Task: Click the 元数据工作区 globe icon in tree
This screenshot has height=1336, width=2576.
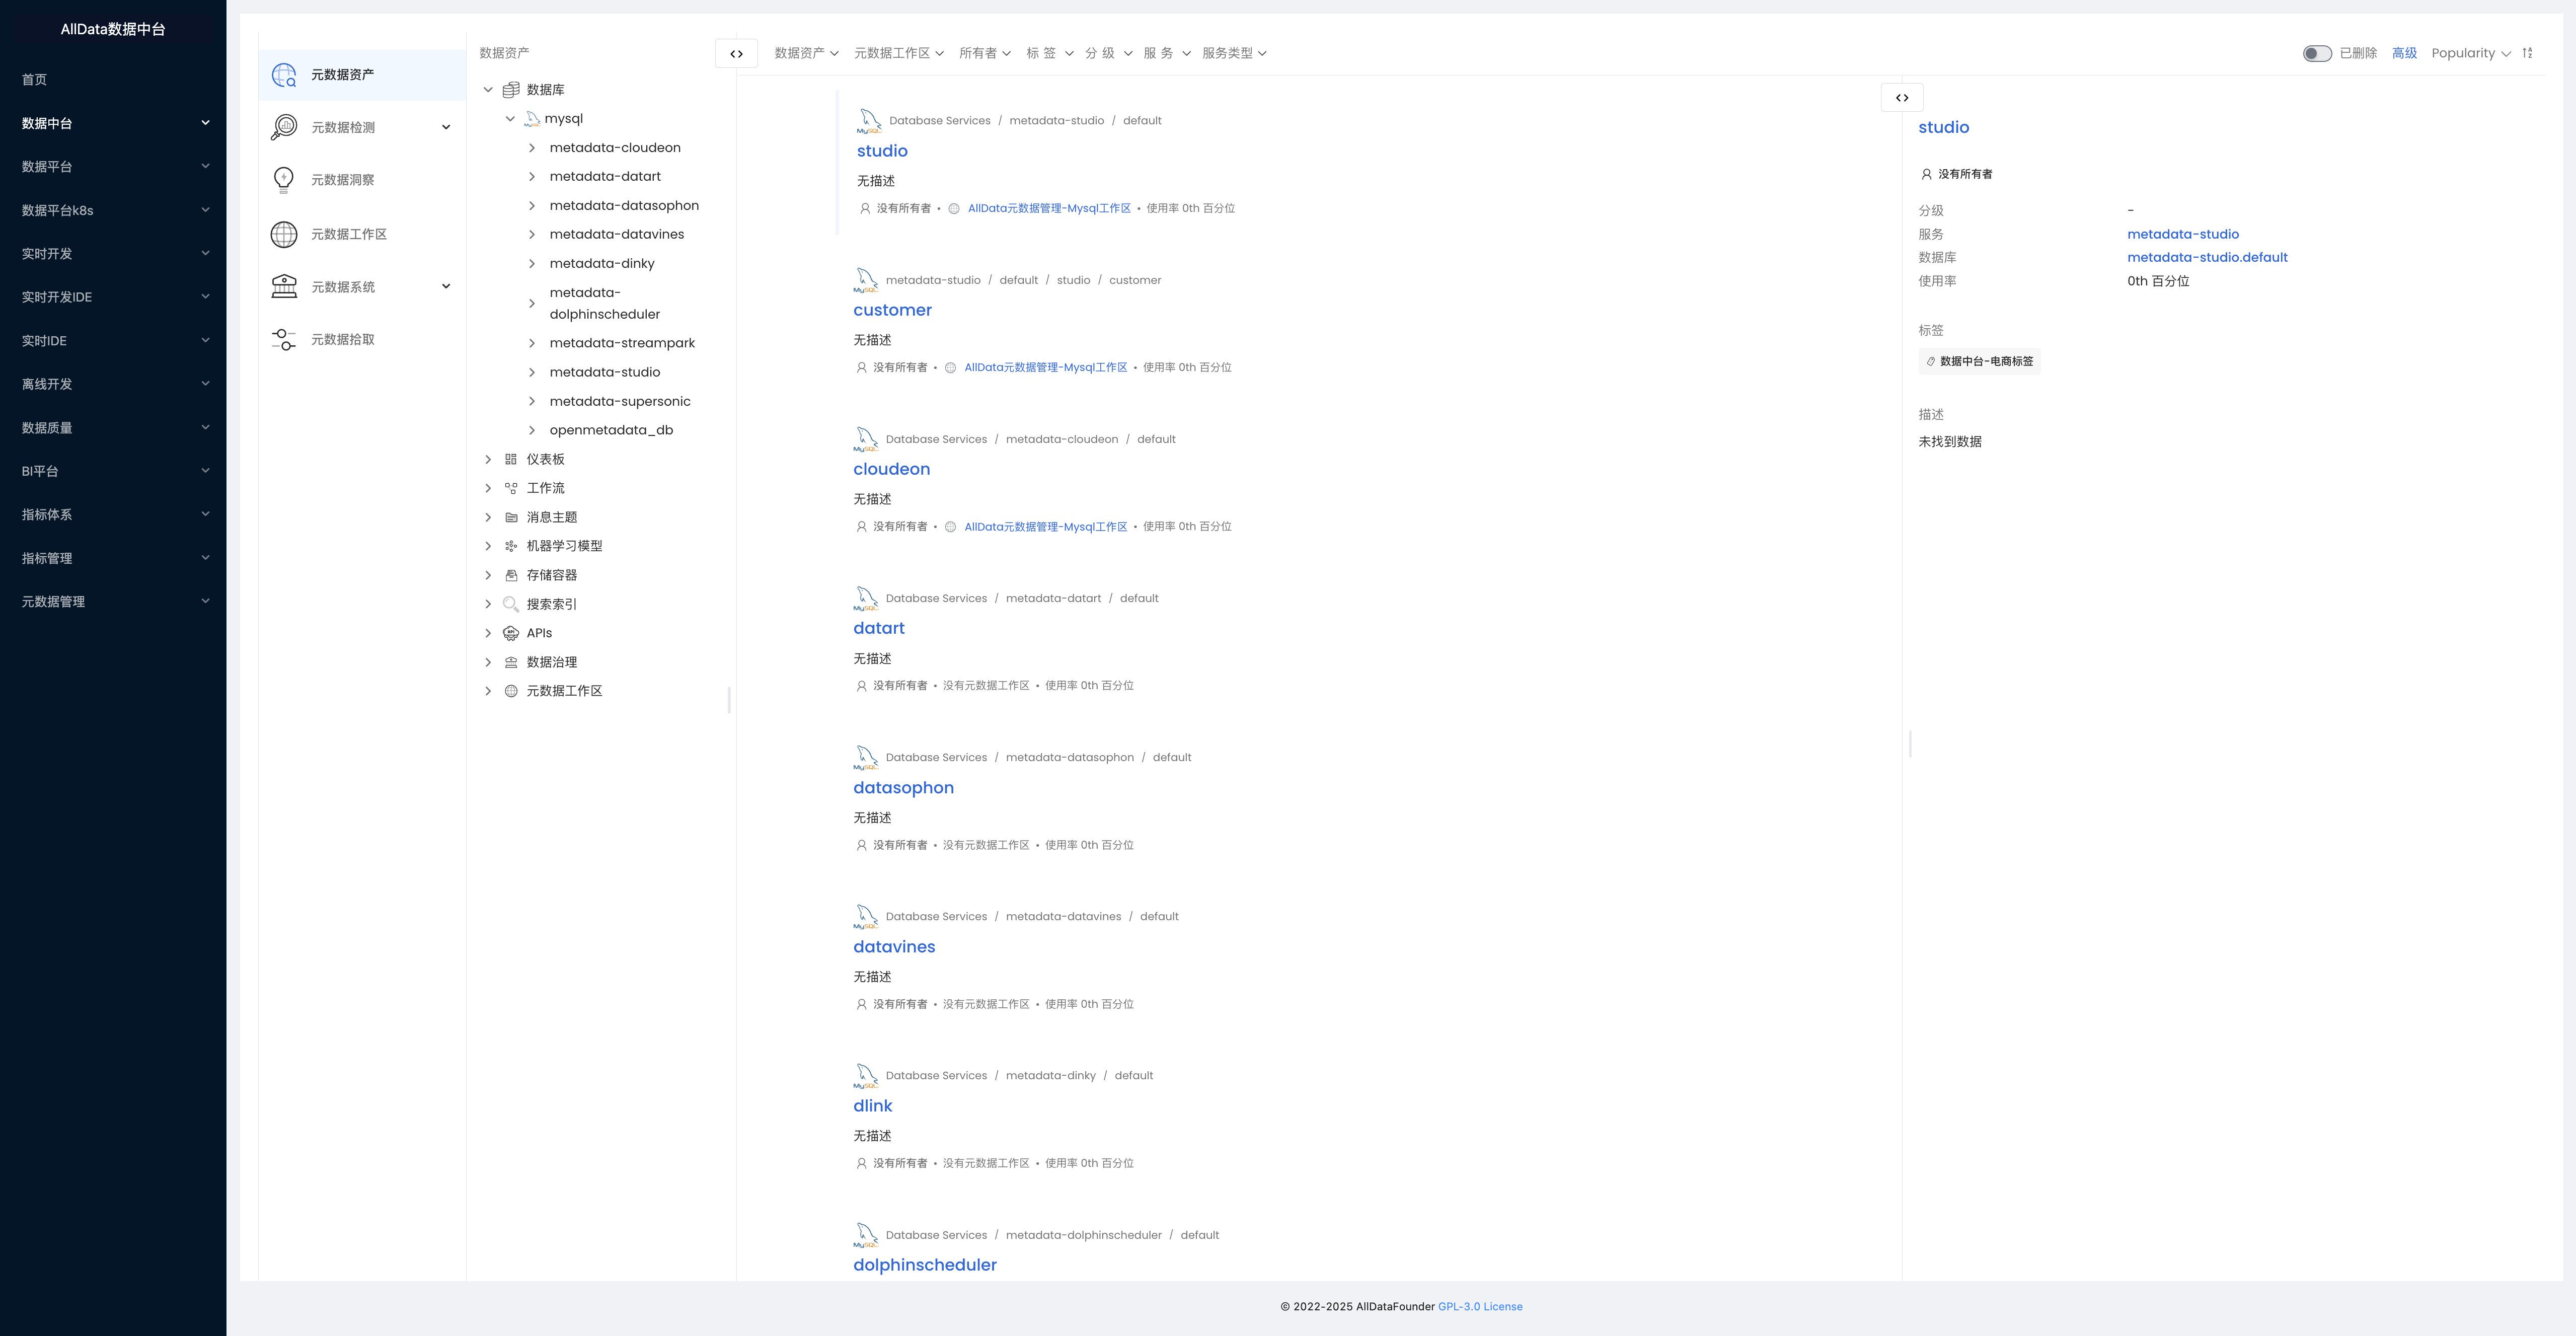Action: coord(511,691)
